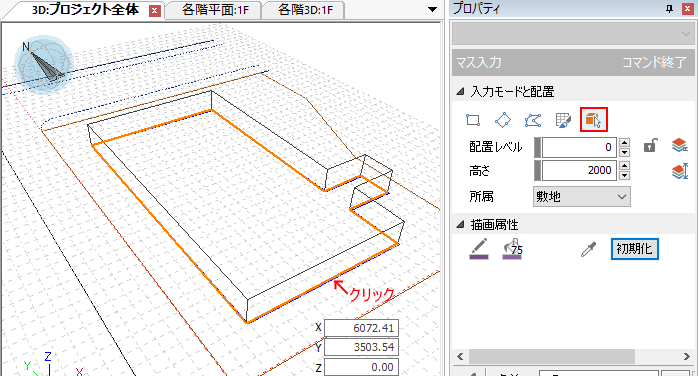The height and width of the screenshot is (376, 699).
Task: Open the 所属 dropdown showing 敷地
Action: pyautogui.click(x=582, y=197)
